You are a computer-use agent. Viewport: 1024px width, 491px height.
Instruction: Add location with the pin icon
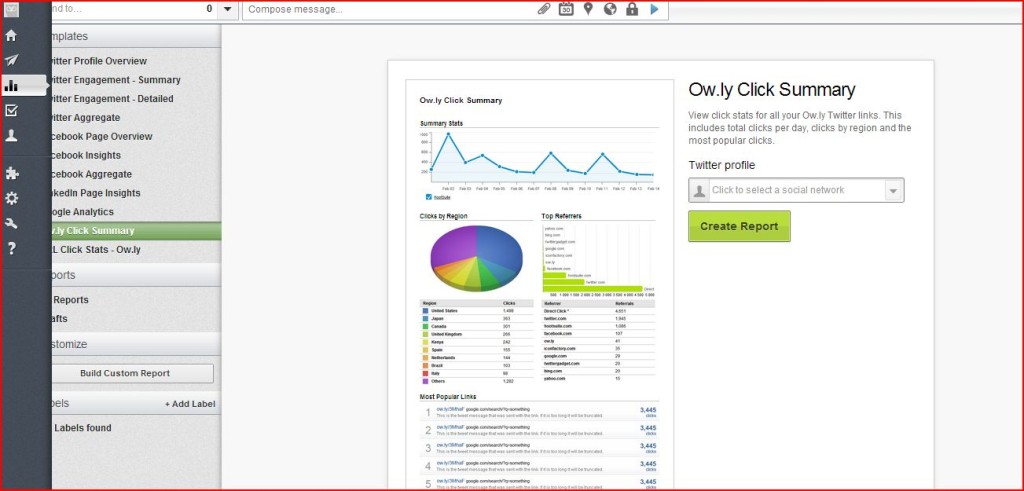(x=588, y=9)
